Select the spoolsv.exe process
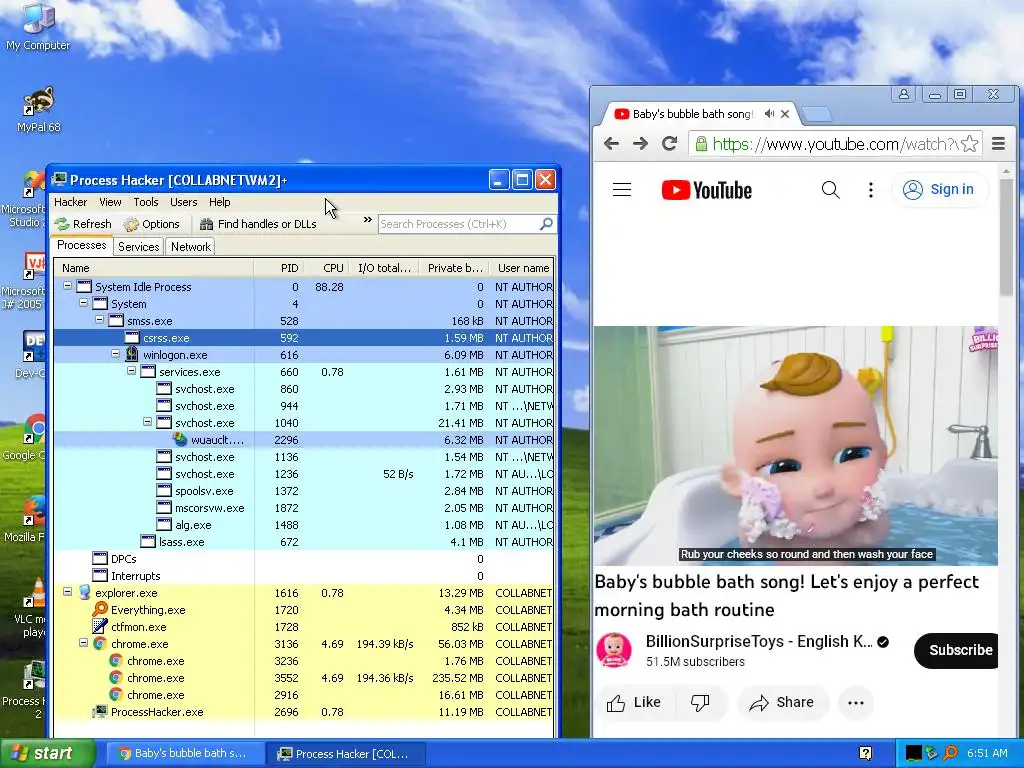Viewport: 1024px width, 768px height. (x=304, y=490)
